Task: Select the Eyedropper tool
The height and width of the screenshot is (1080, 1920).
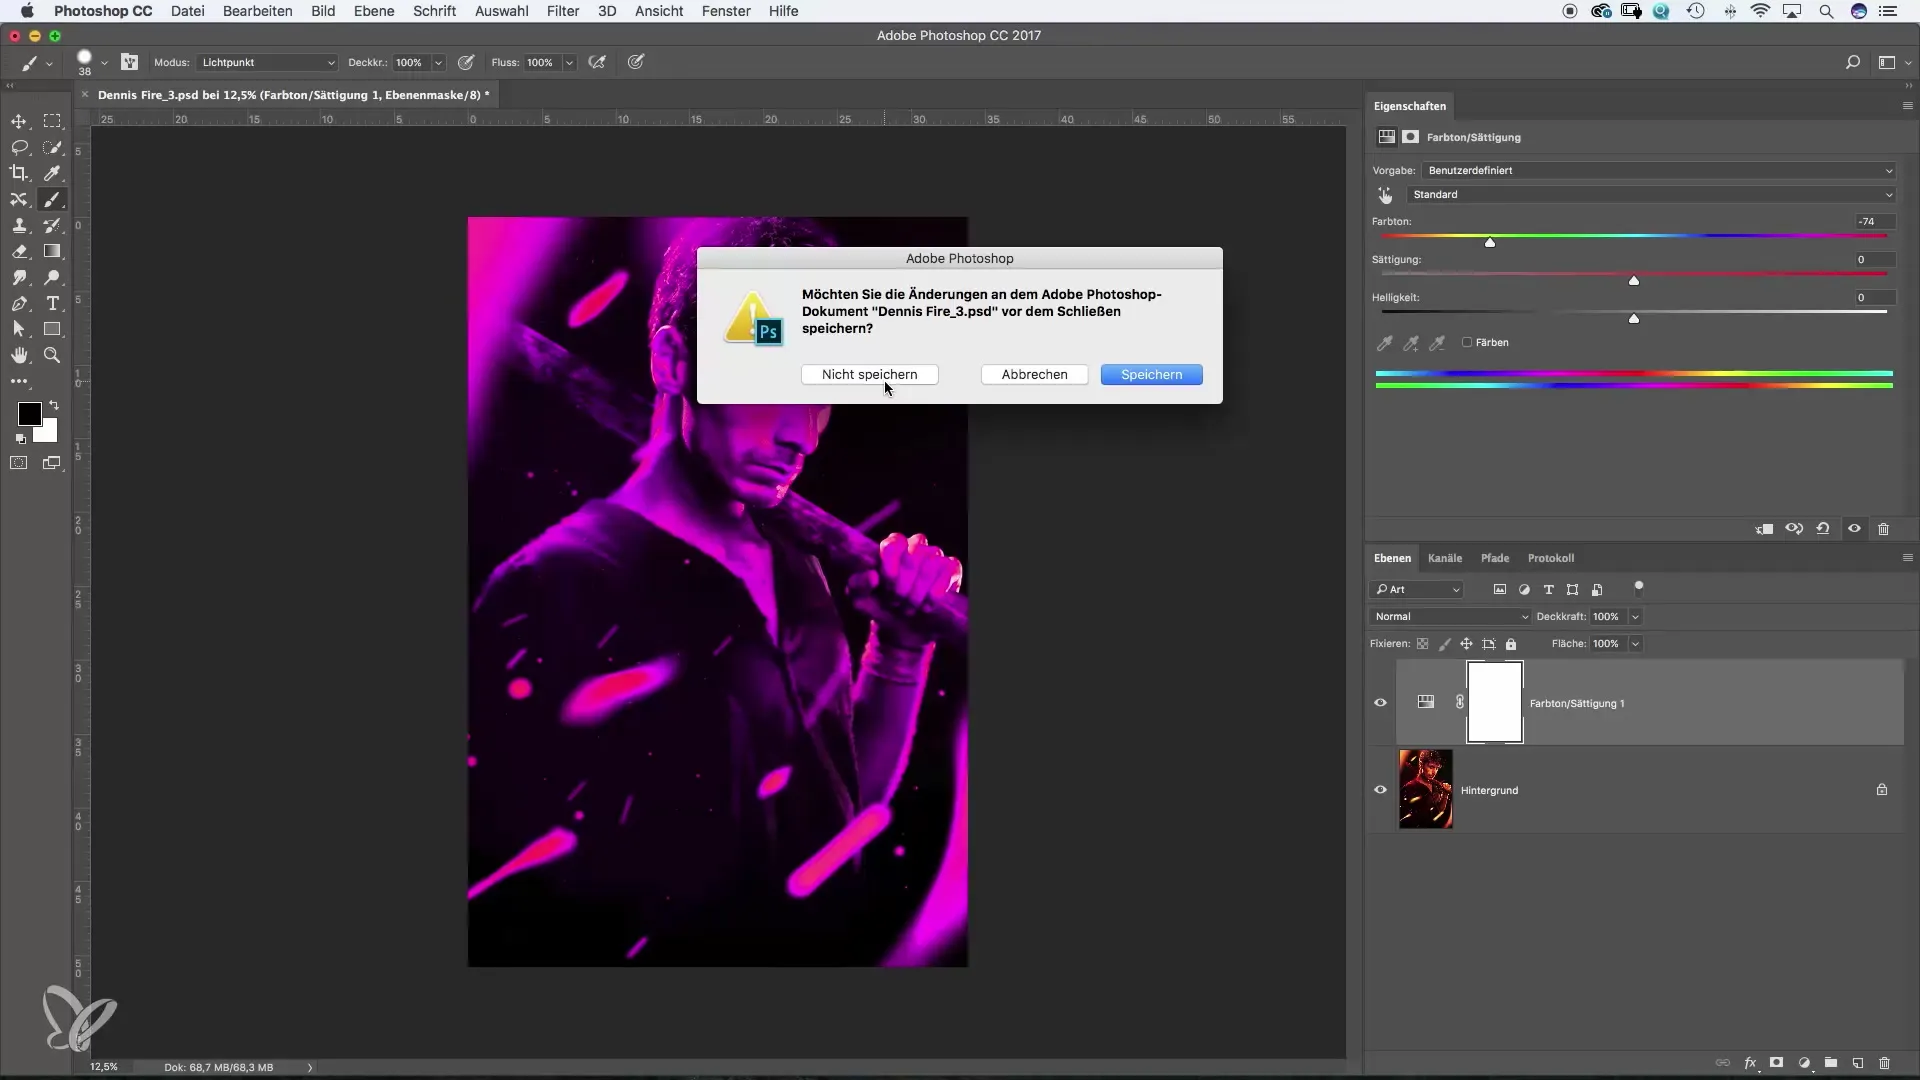Action: [53, 173]
